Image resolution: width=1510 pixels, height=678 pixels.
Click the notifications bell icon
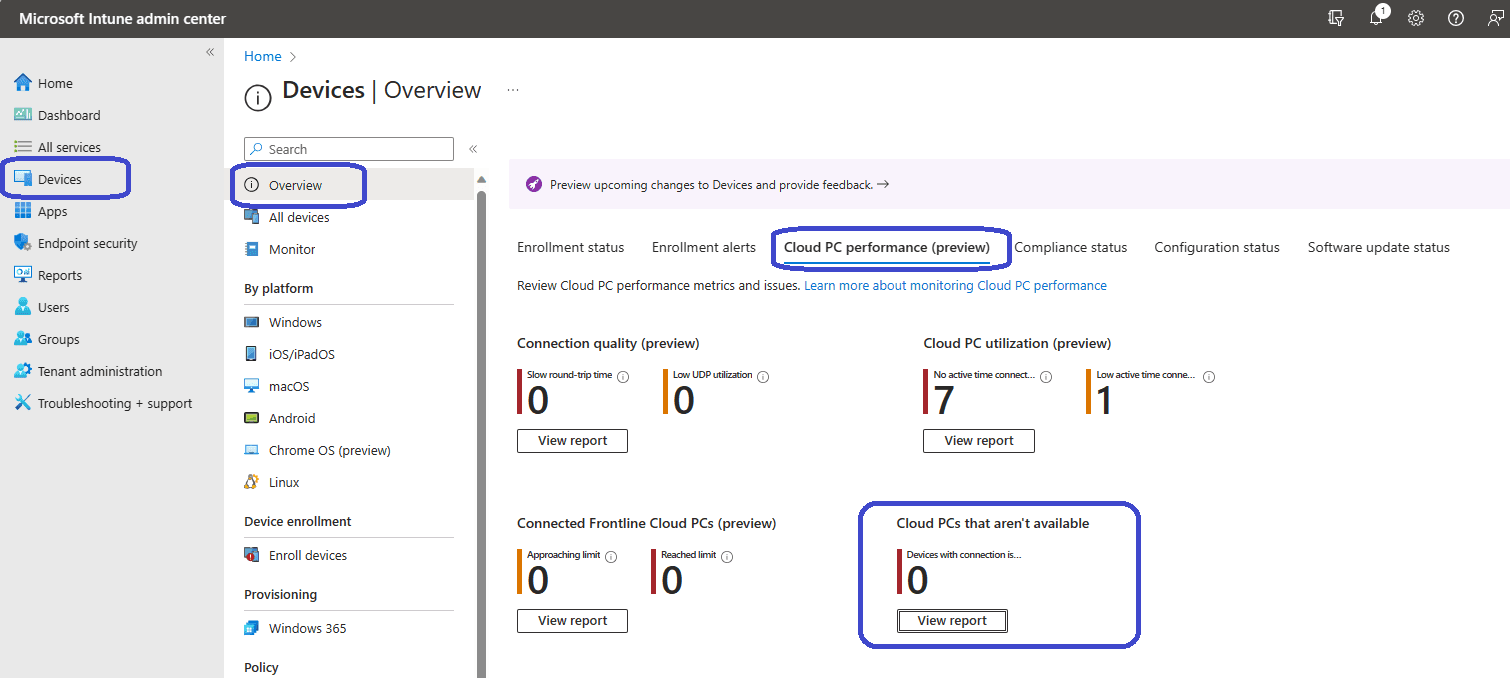tap(1376, 19)
